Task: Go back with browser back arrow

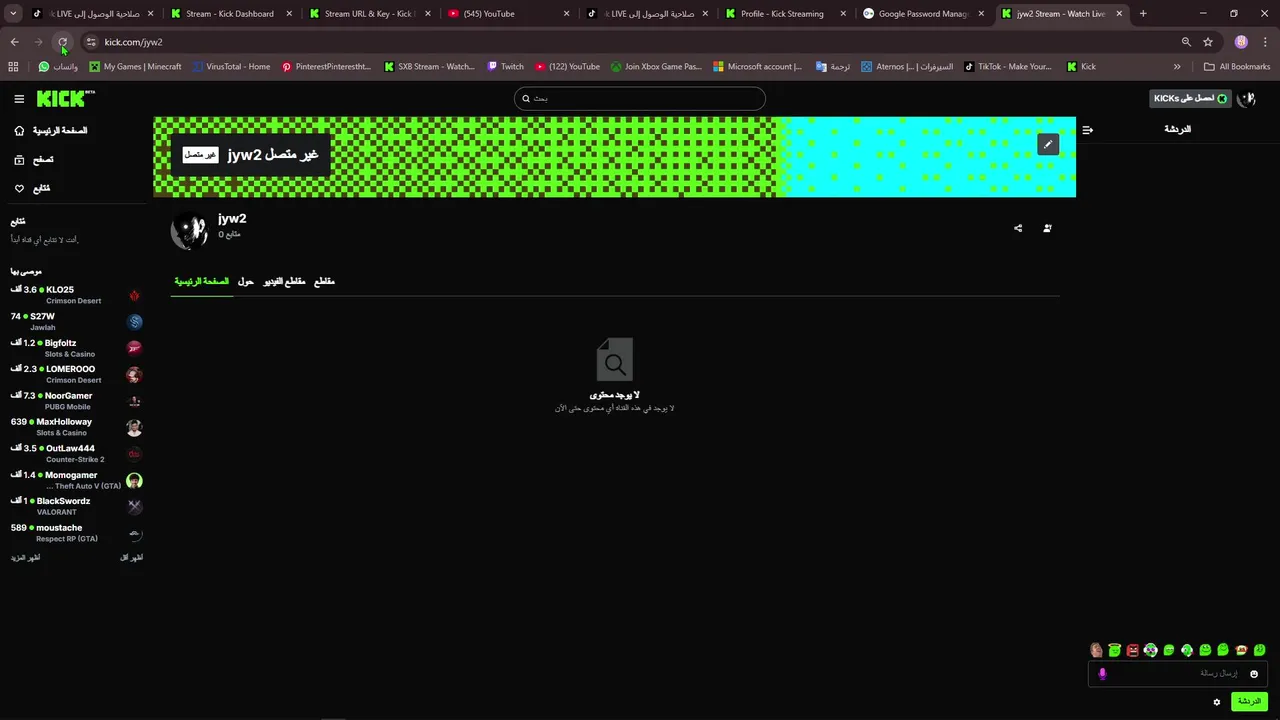Action: [15, 42]
